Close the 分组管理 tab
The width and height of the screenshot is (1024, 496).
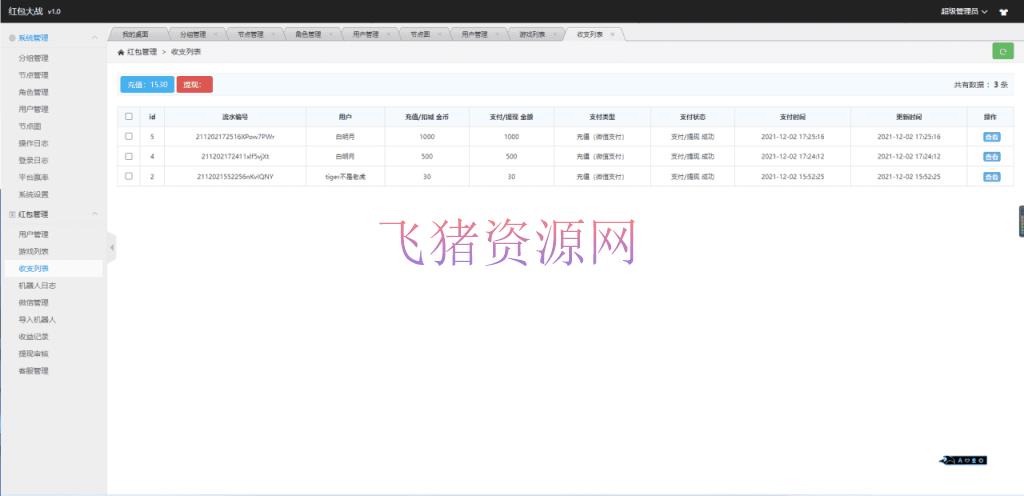216,35
